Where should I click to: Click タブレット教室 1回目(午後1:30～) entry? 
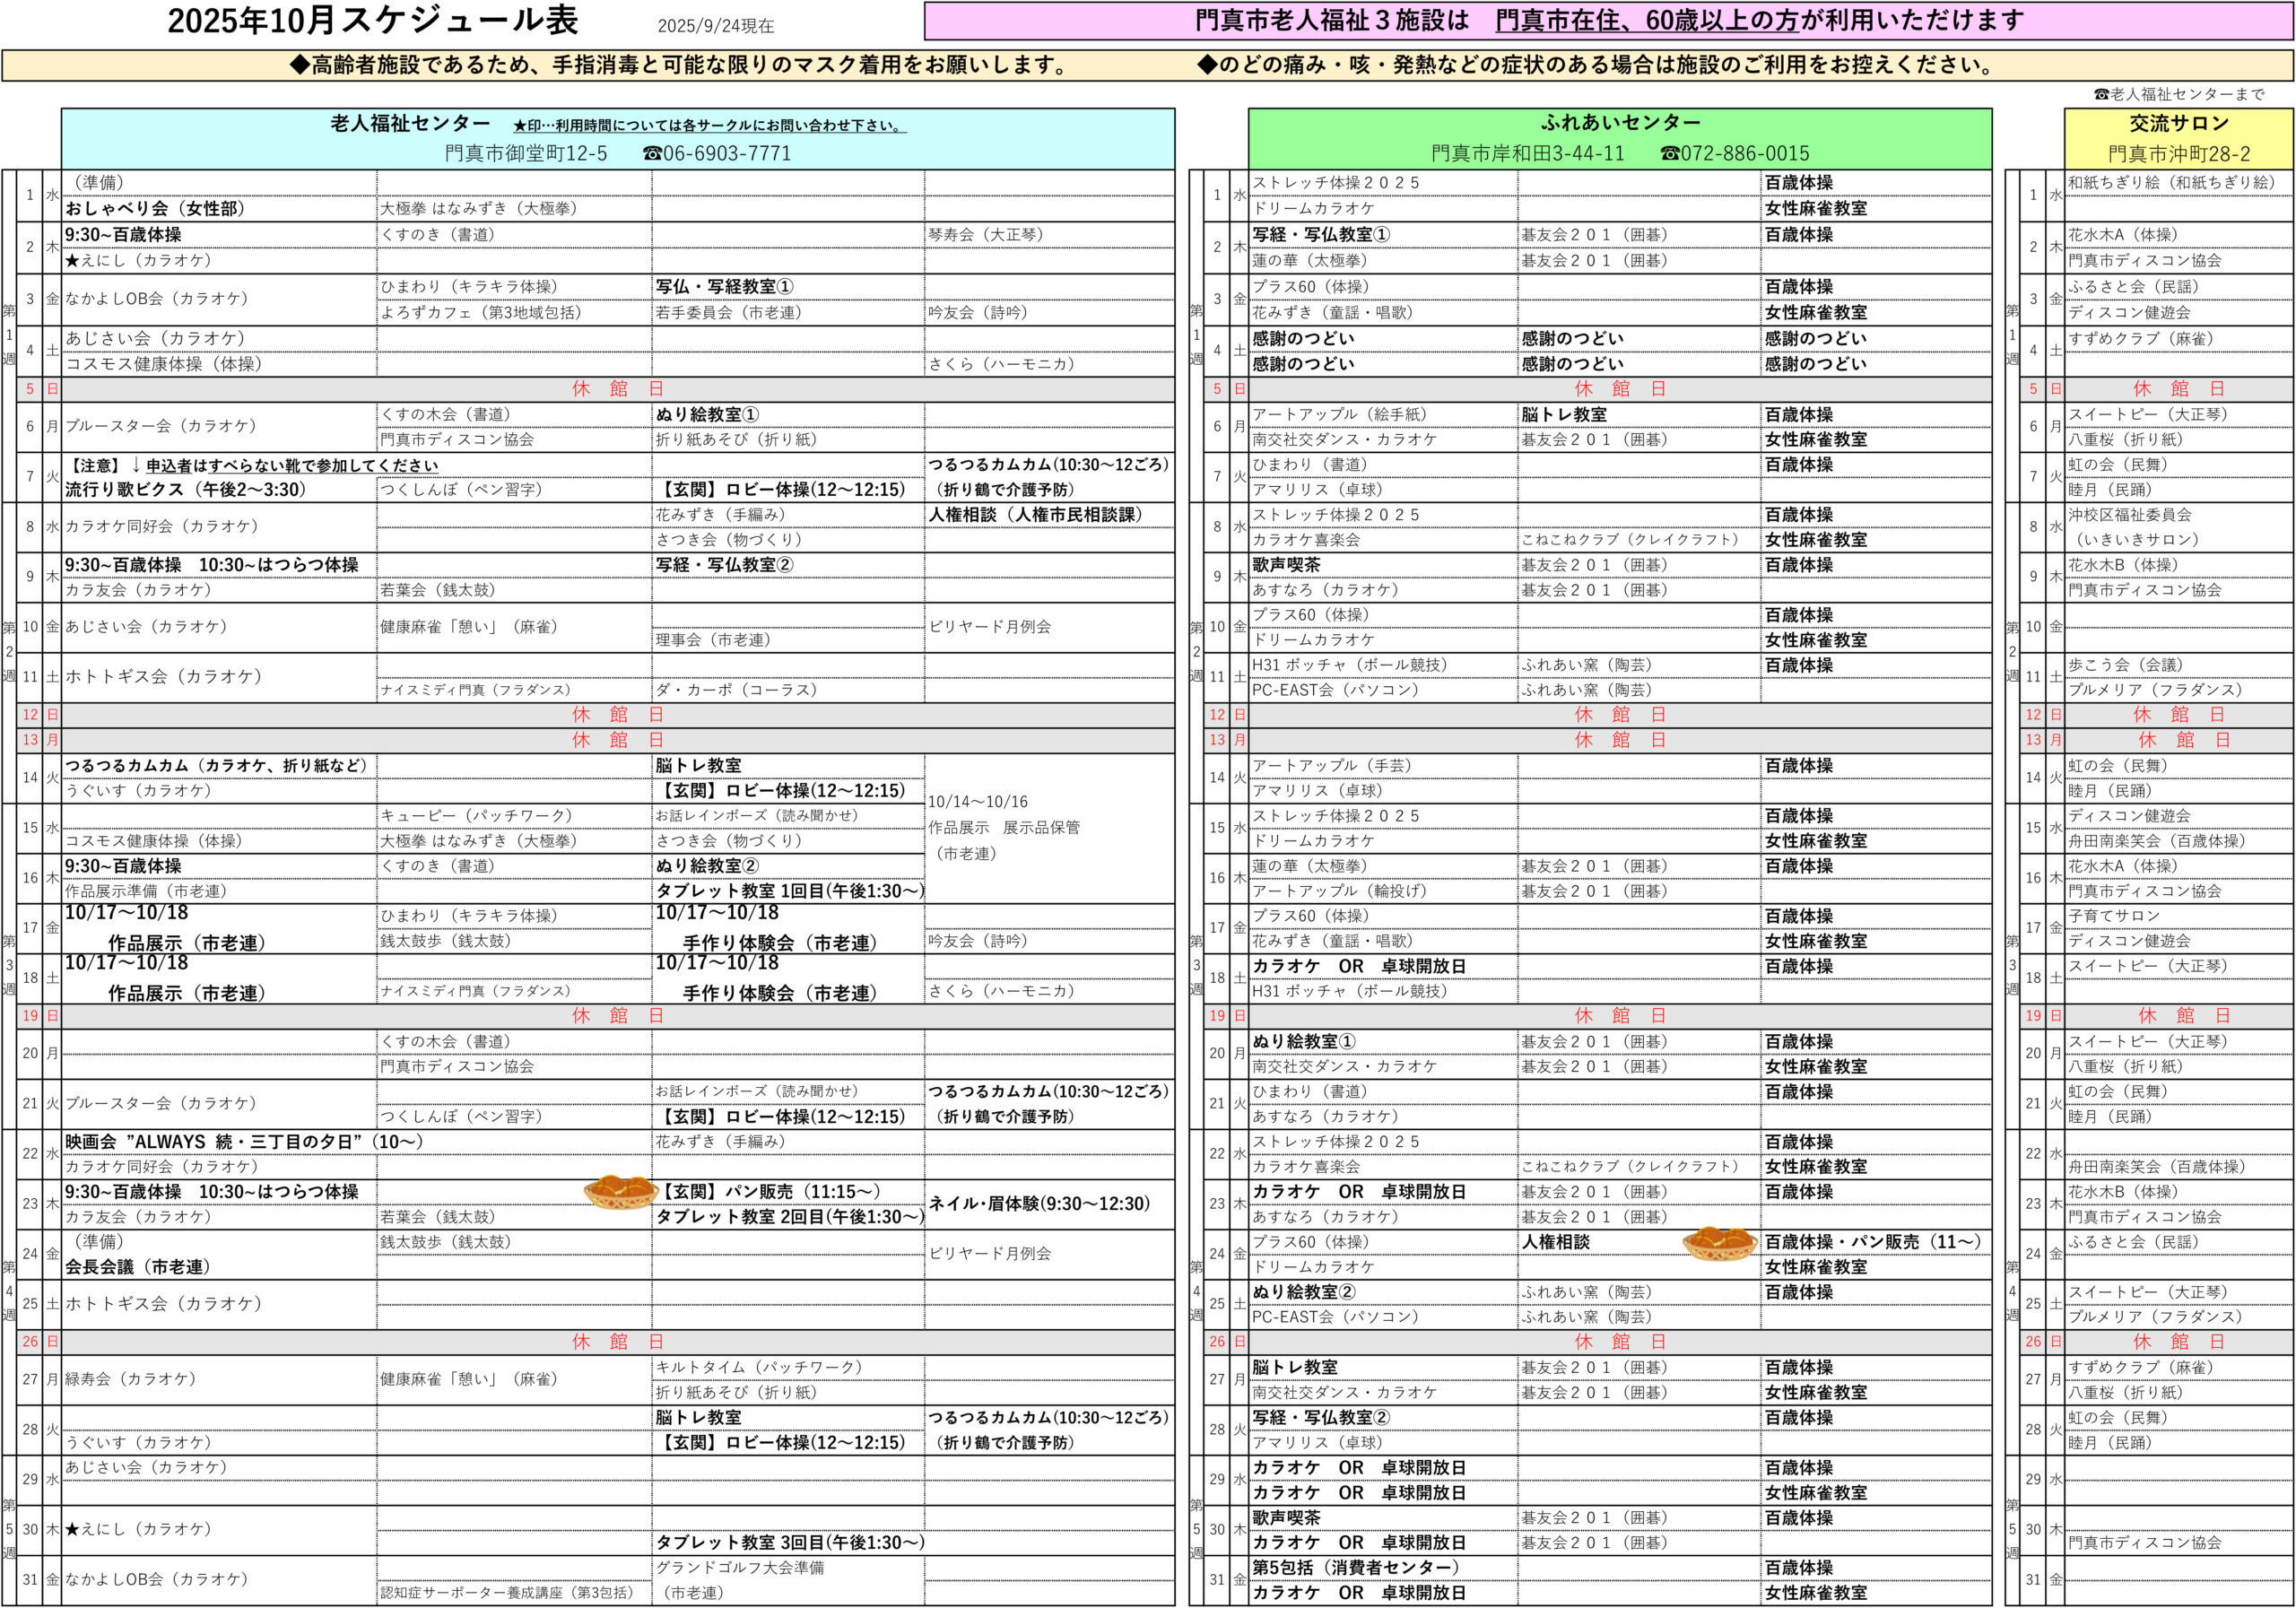click(789, 891)
